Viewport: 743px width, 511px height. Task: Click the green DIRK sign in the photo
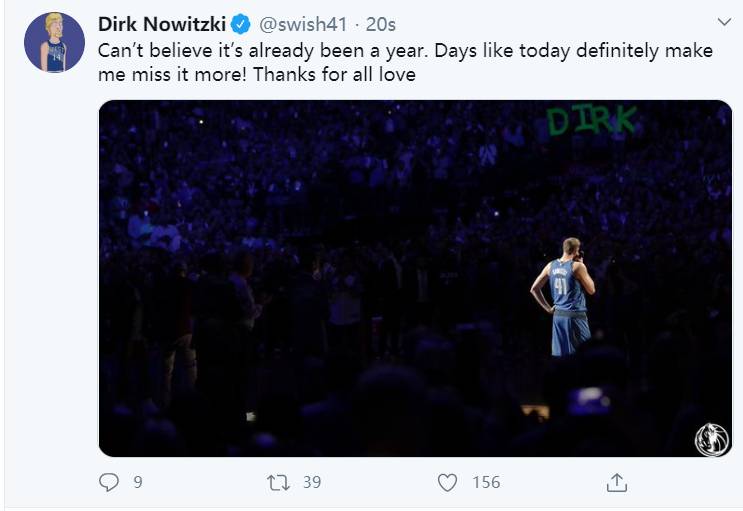pyautogui.click(x=592, y=122)
